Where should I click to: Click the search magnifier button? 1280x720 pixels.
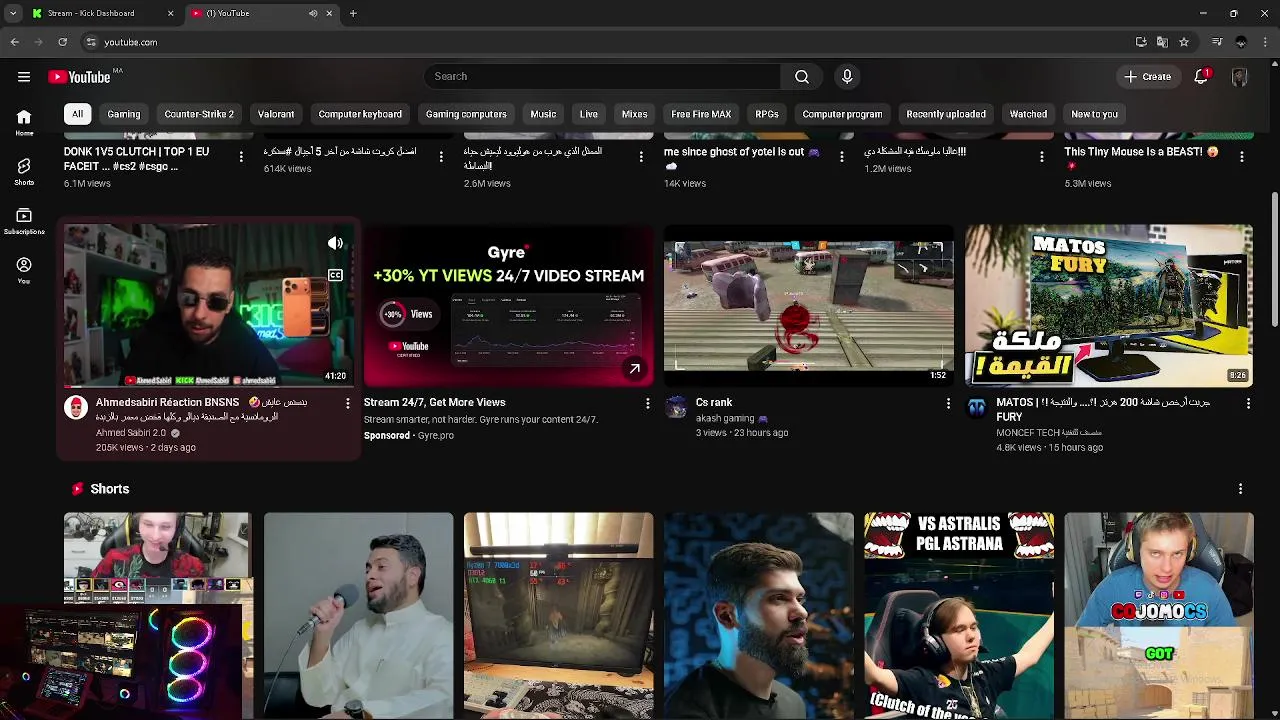(x=802, y=76)
